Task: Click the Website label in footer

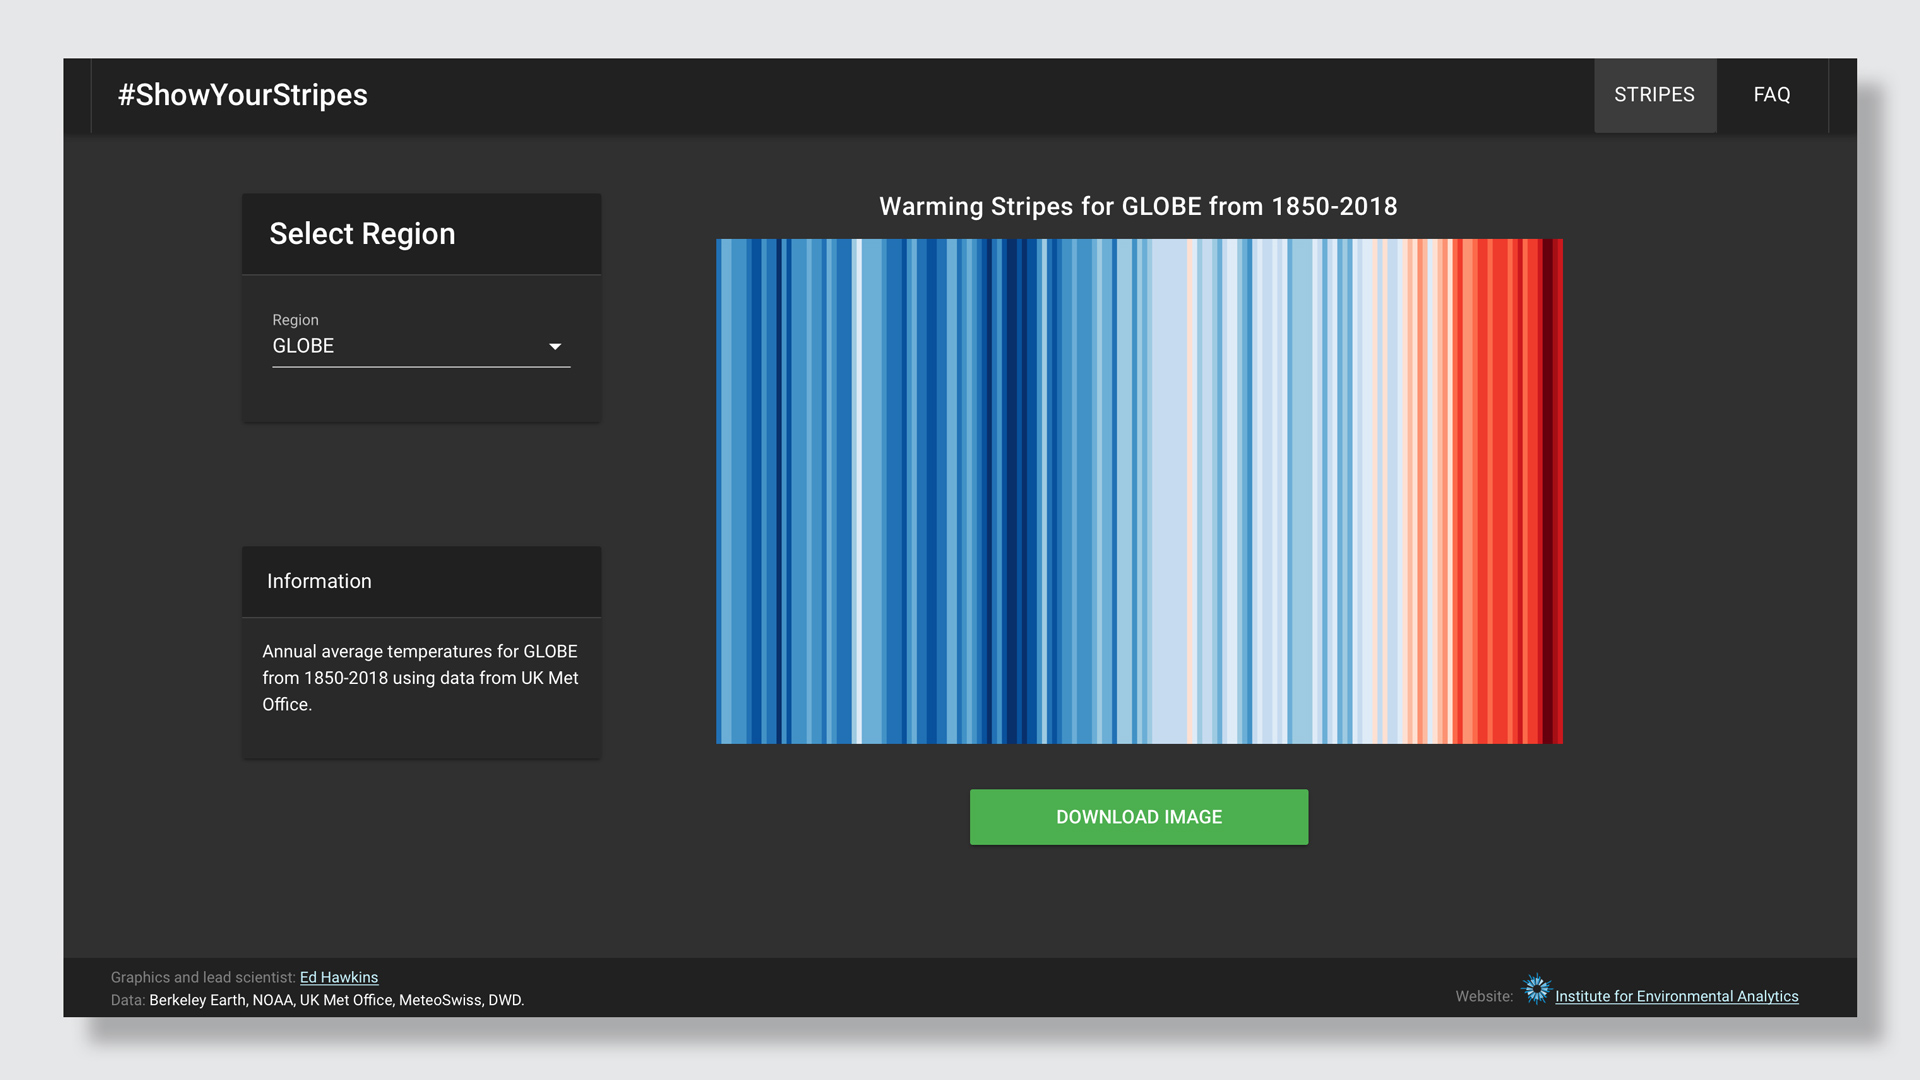Action: 1483,996
